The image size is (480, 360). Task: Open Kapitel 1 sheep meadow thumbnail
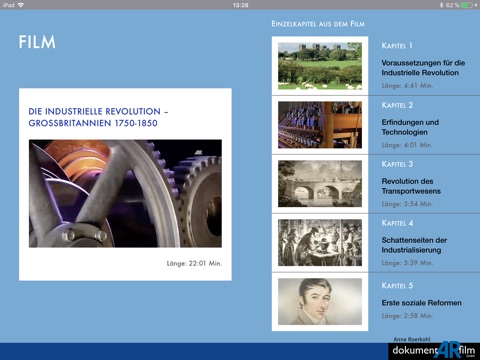(x=320, y=66)
